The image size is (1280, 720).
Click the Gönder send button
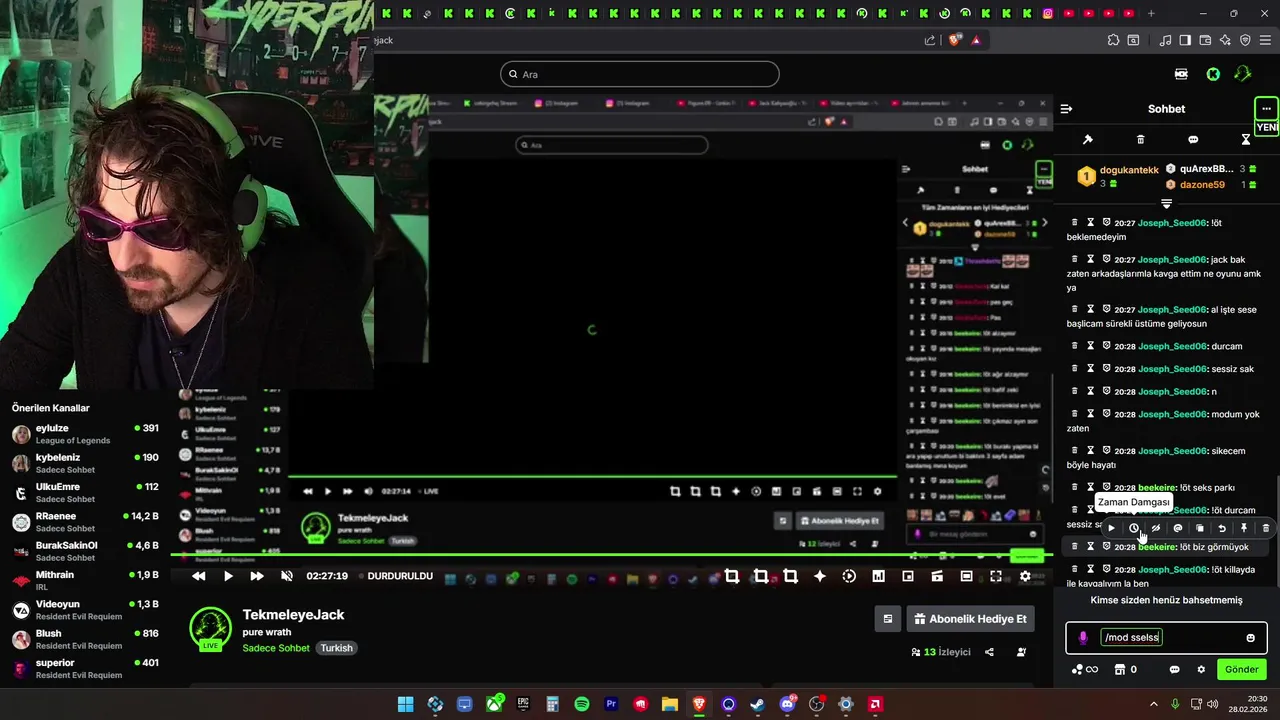point(1241,669)
